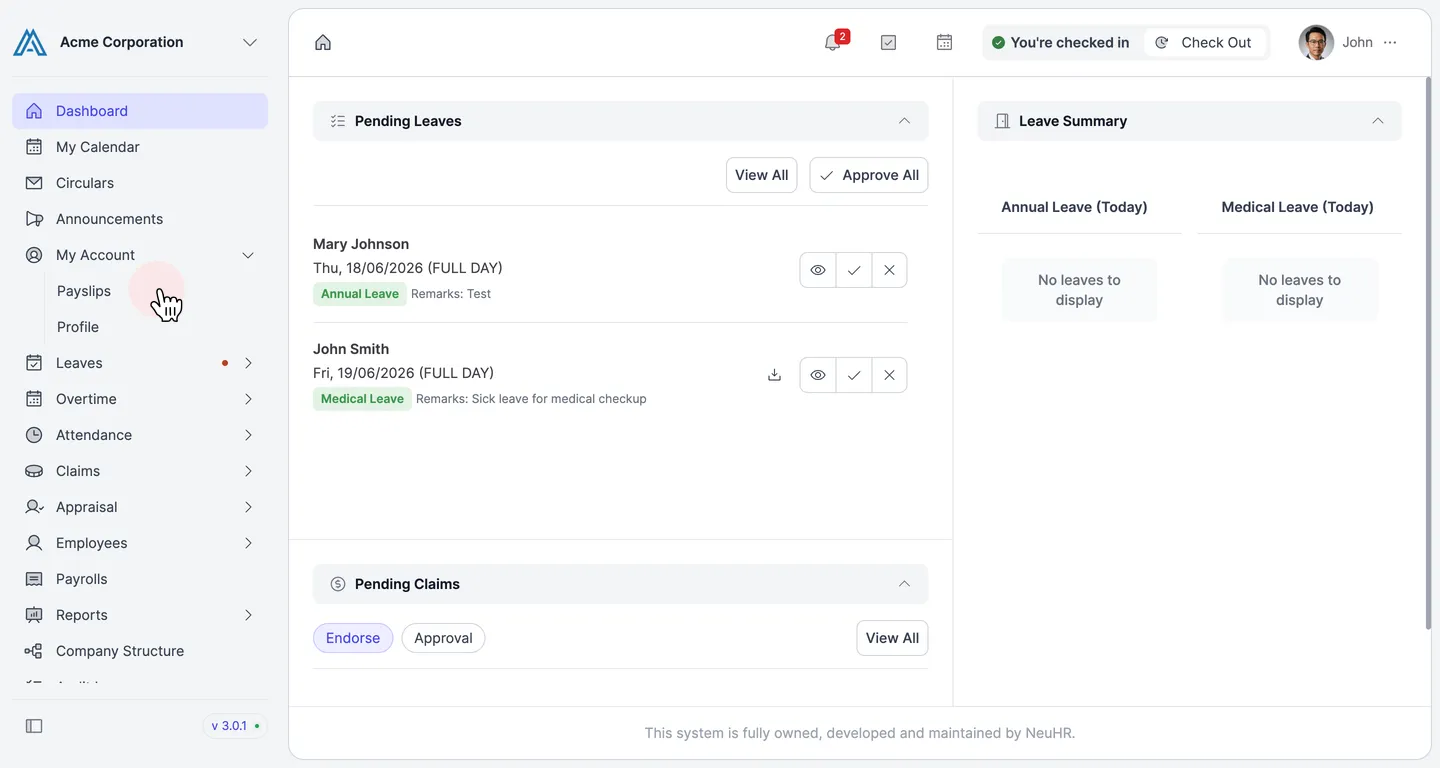Collapse the Pending Claims panel
The height and width of the screenshot is (768, 1440).
(904, 584)
